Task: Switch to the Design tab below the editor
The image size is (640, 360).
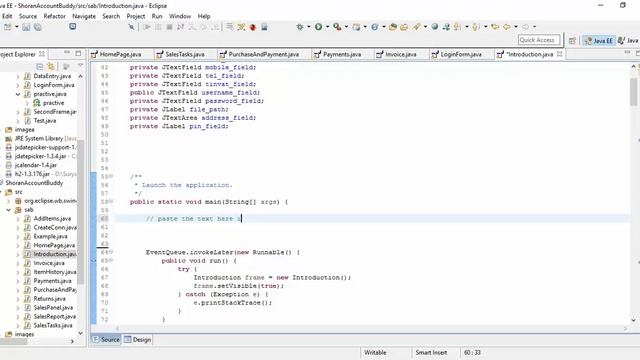Action: 138,340
